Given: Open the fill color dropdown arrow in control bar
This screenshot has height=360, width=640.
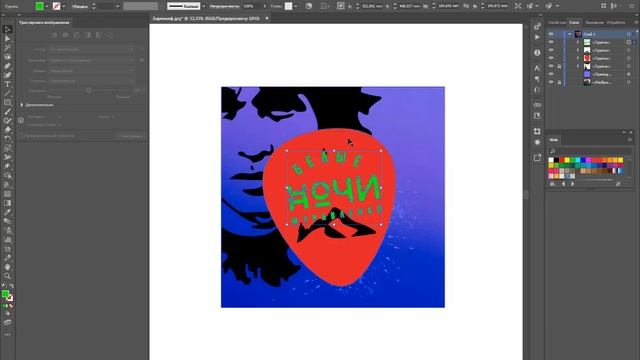Looking at the screenshot, I should pos(47,6).
